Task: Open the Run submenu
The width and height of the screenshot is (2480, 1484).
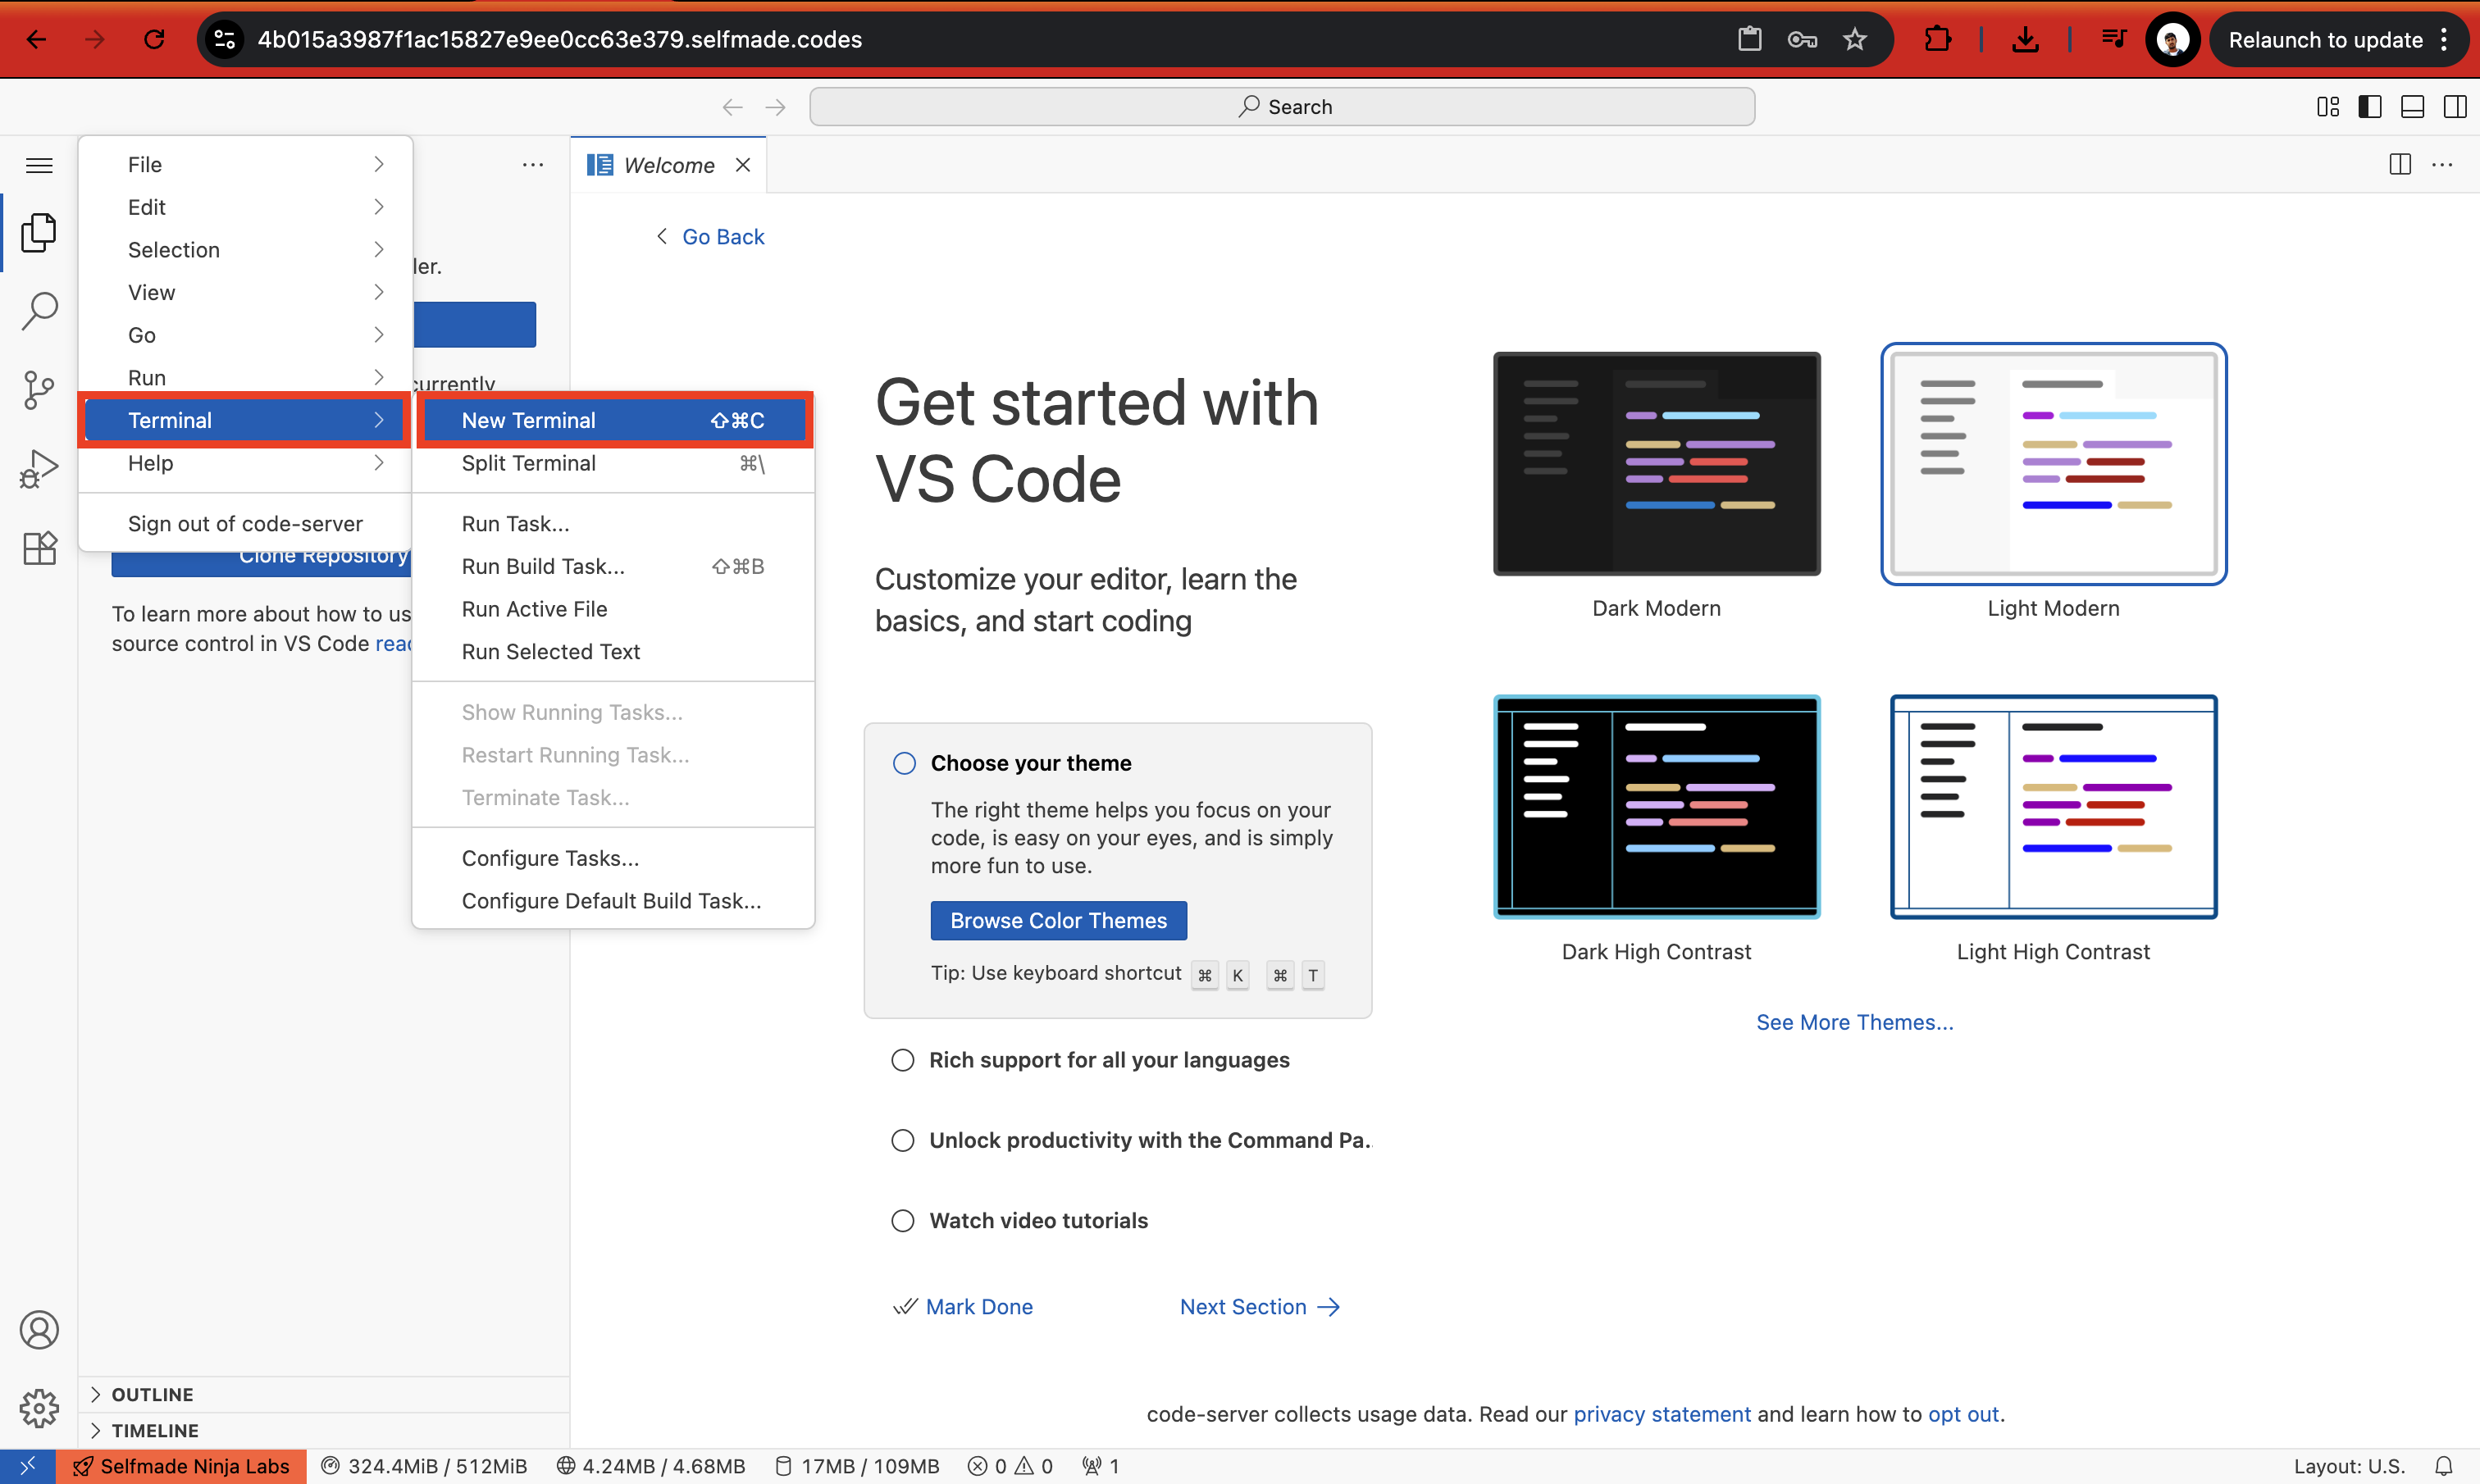Action: pos(245,378)
